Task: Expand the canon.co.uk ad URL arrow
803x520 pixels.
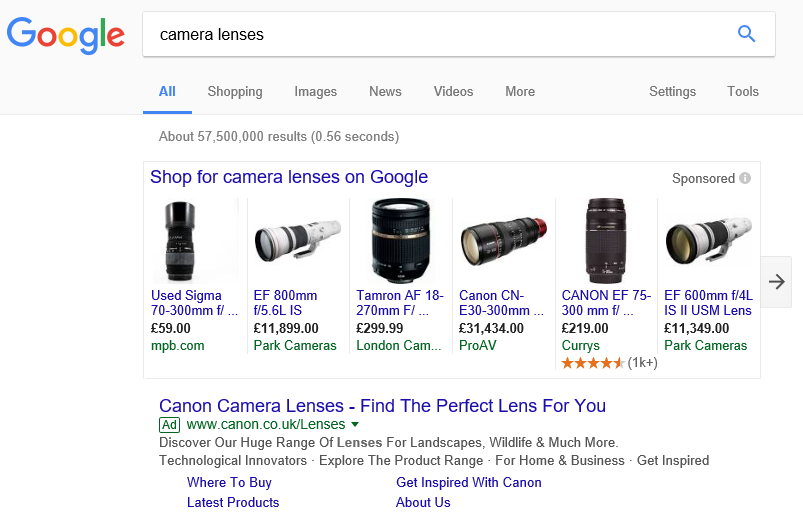Action: coord(354,425)
